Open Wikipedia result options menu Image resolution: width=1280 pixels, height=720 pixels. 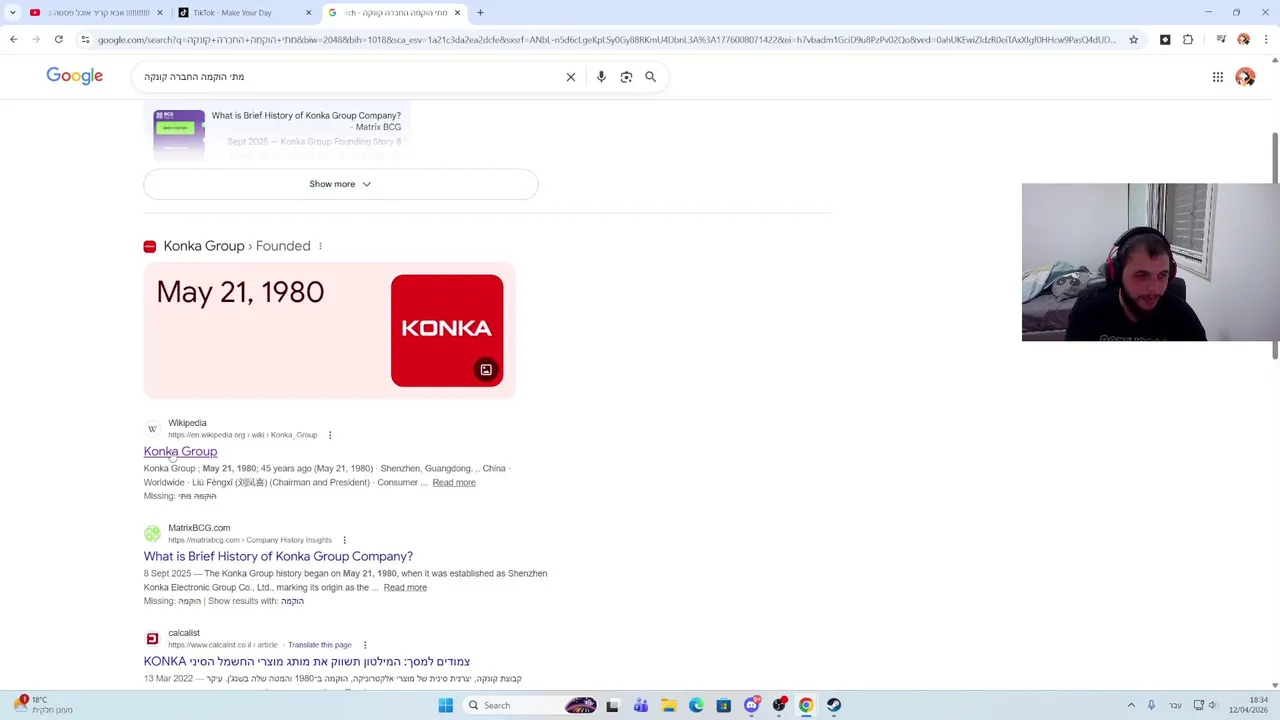coord(330,435)
